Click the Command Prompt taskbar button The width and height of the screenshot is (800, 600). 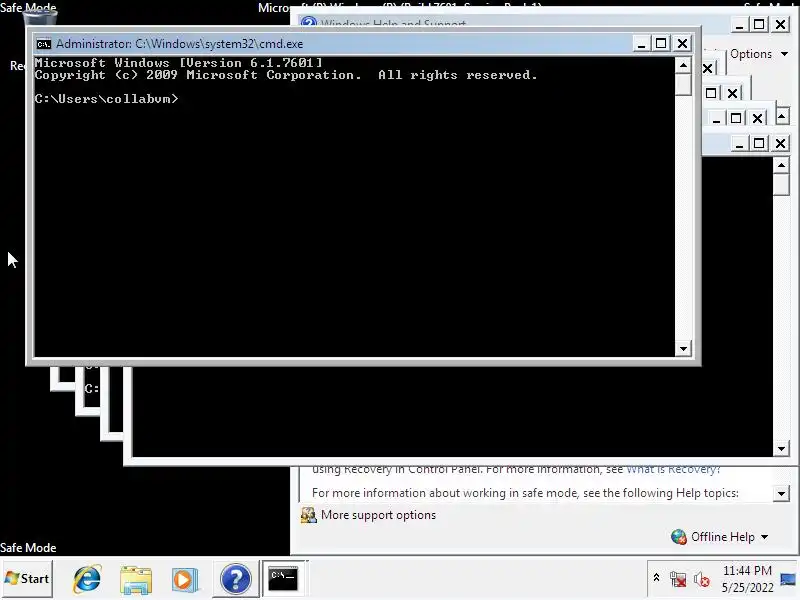(x=283, y=579)
